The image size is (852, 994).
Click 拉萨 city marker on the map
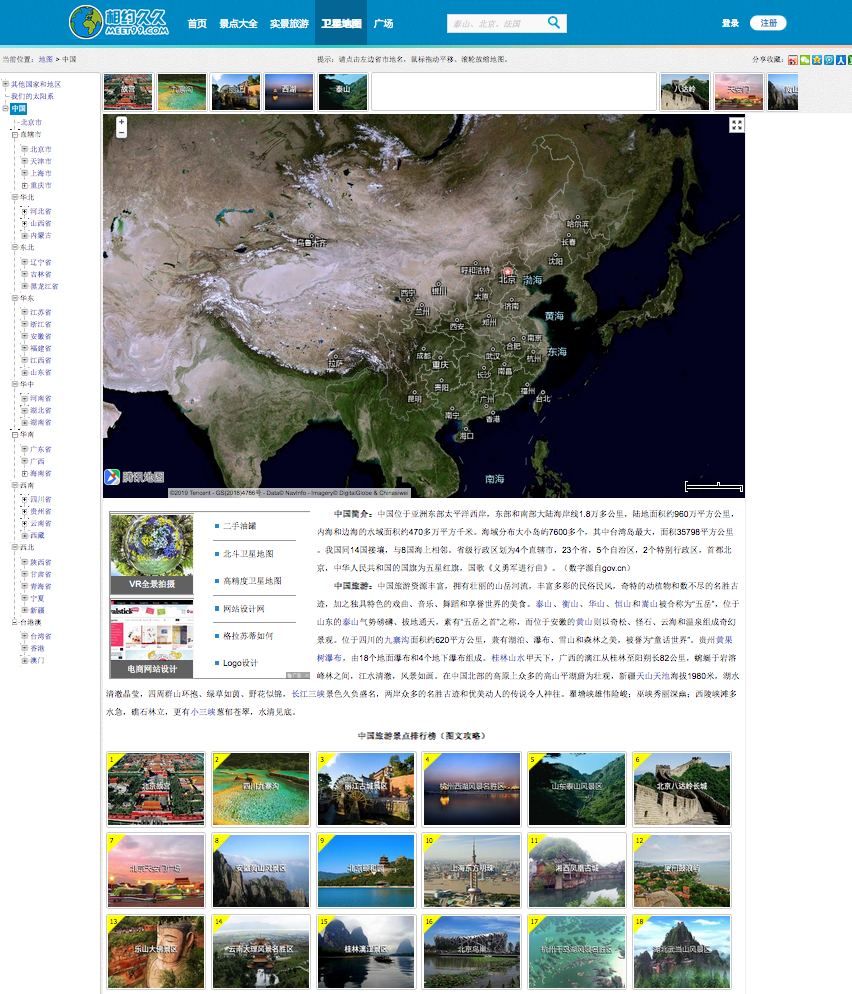[335, 363]
